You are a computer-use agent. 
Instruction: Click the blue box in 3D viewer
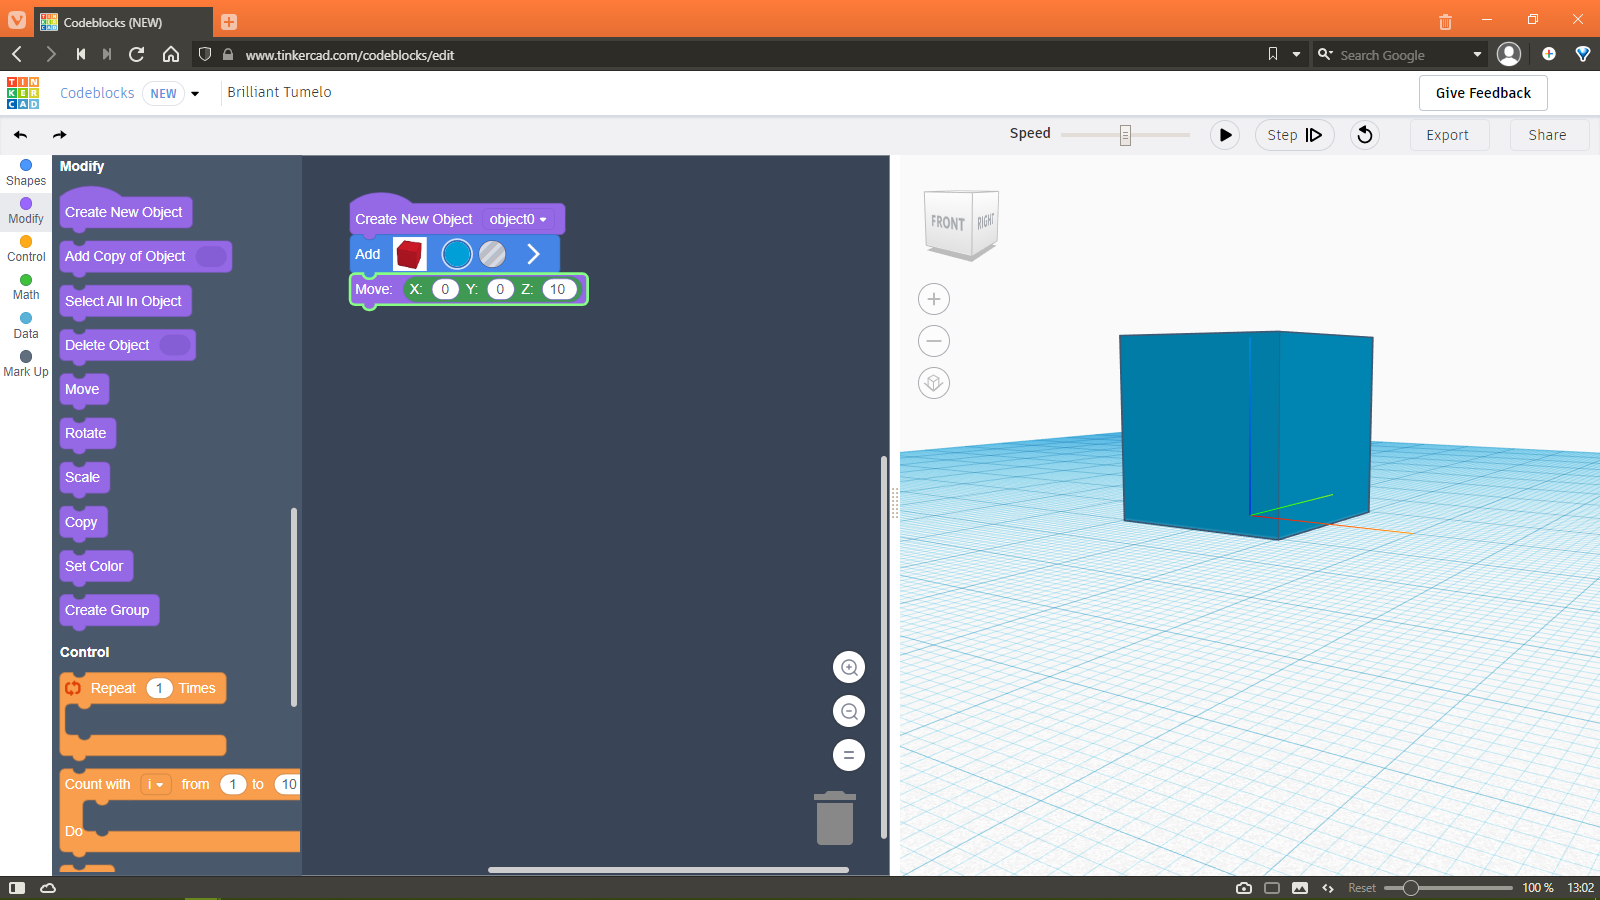(x=1245, y=433)
